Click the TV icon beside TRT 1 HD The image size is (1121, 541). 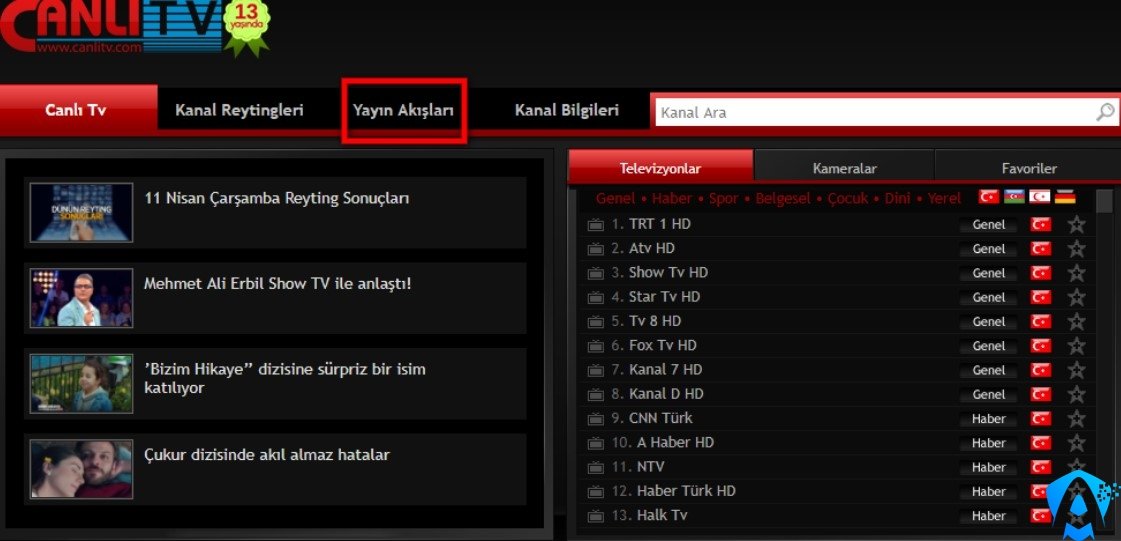(596, 225)
